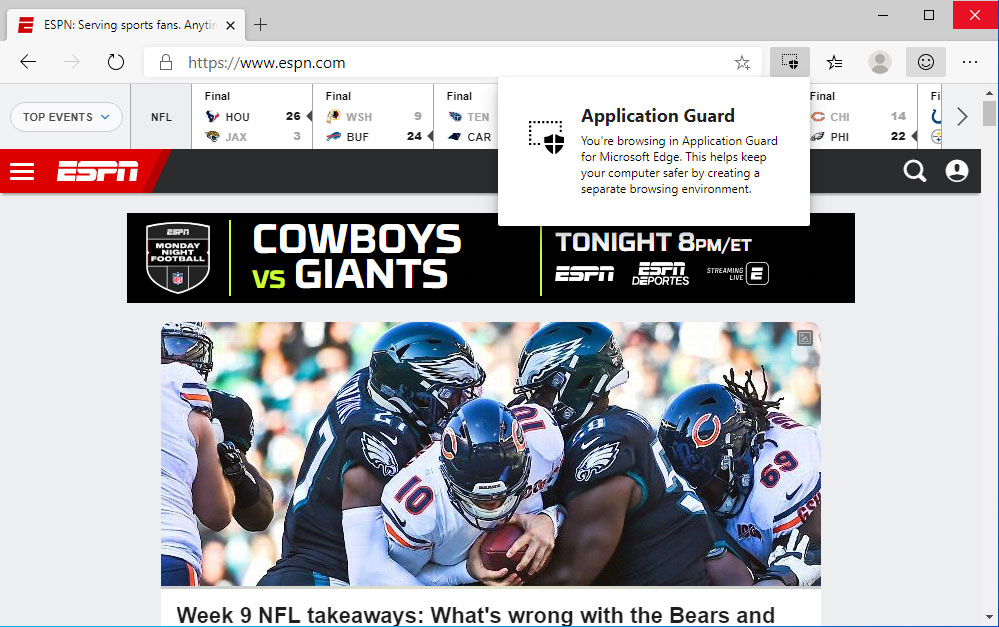Open Settings and more menu
Image resolution: width=999 pixels, height=627 pixels.
point(970,62)
